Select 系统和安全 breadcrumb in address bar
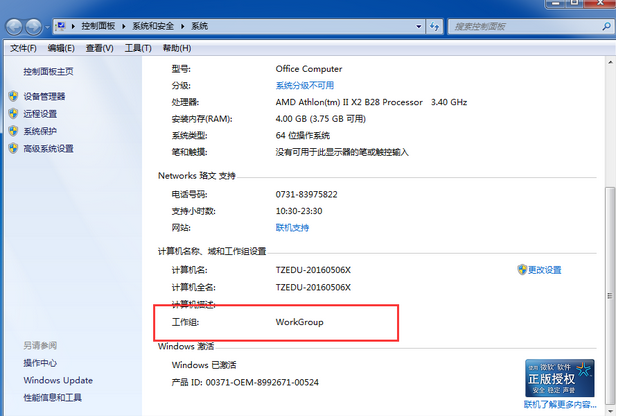Viewport: 617px width, 416px height. (153, 26)
